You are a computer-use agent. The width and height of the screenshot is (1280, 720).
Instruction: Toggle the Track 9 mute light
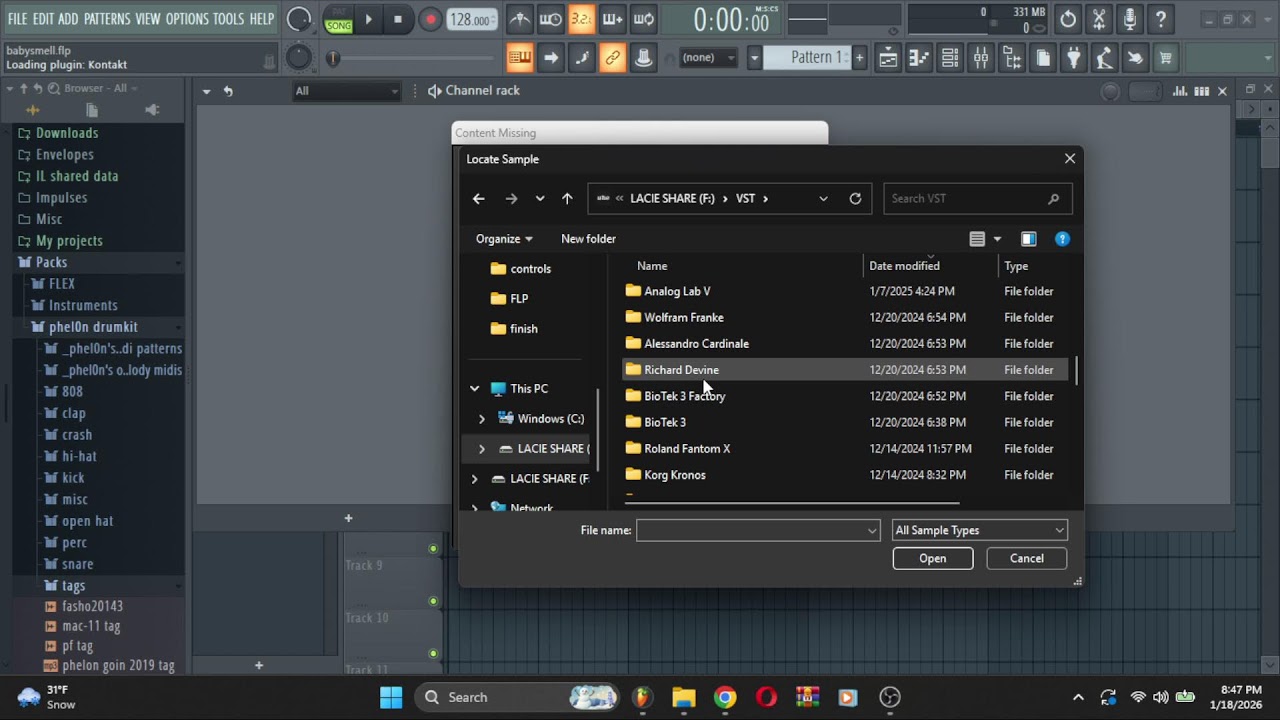(x=433, y=549)
